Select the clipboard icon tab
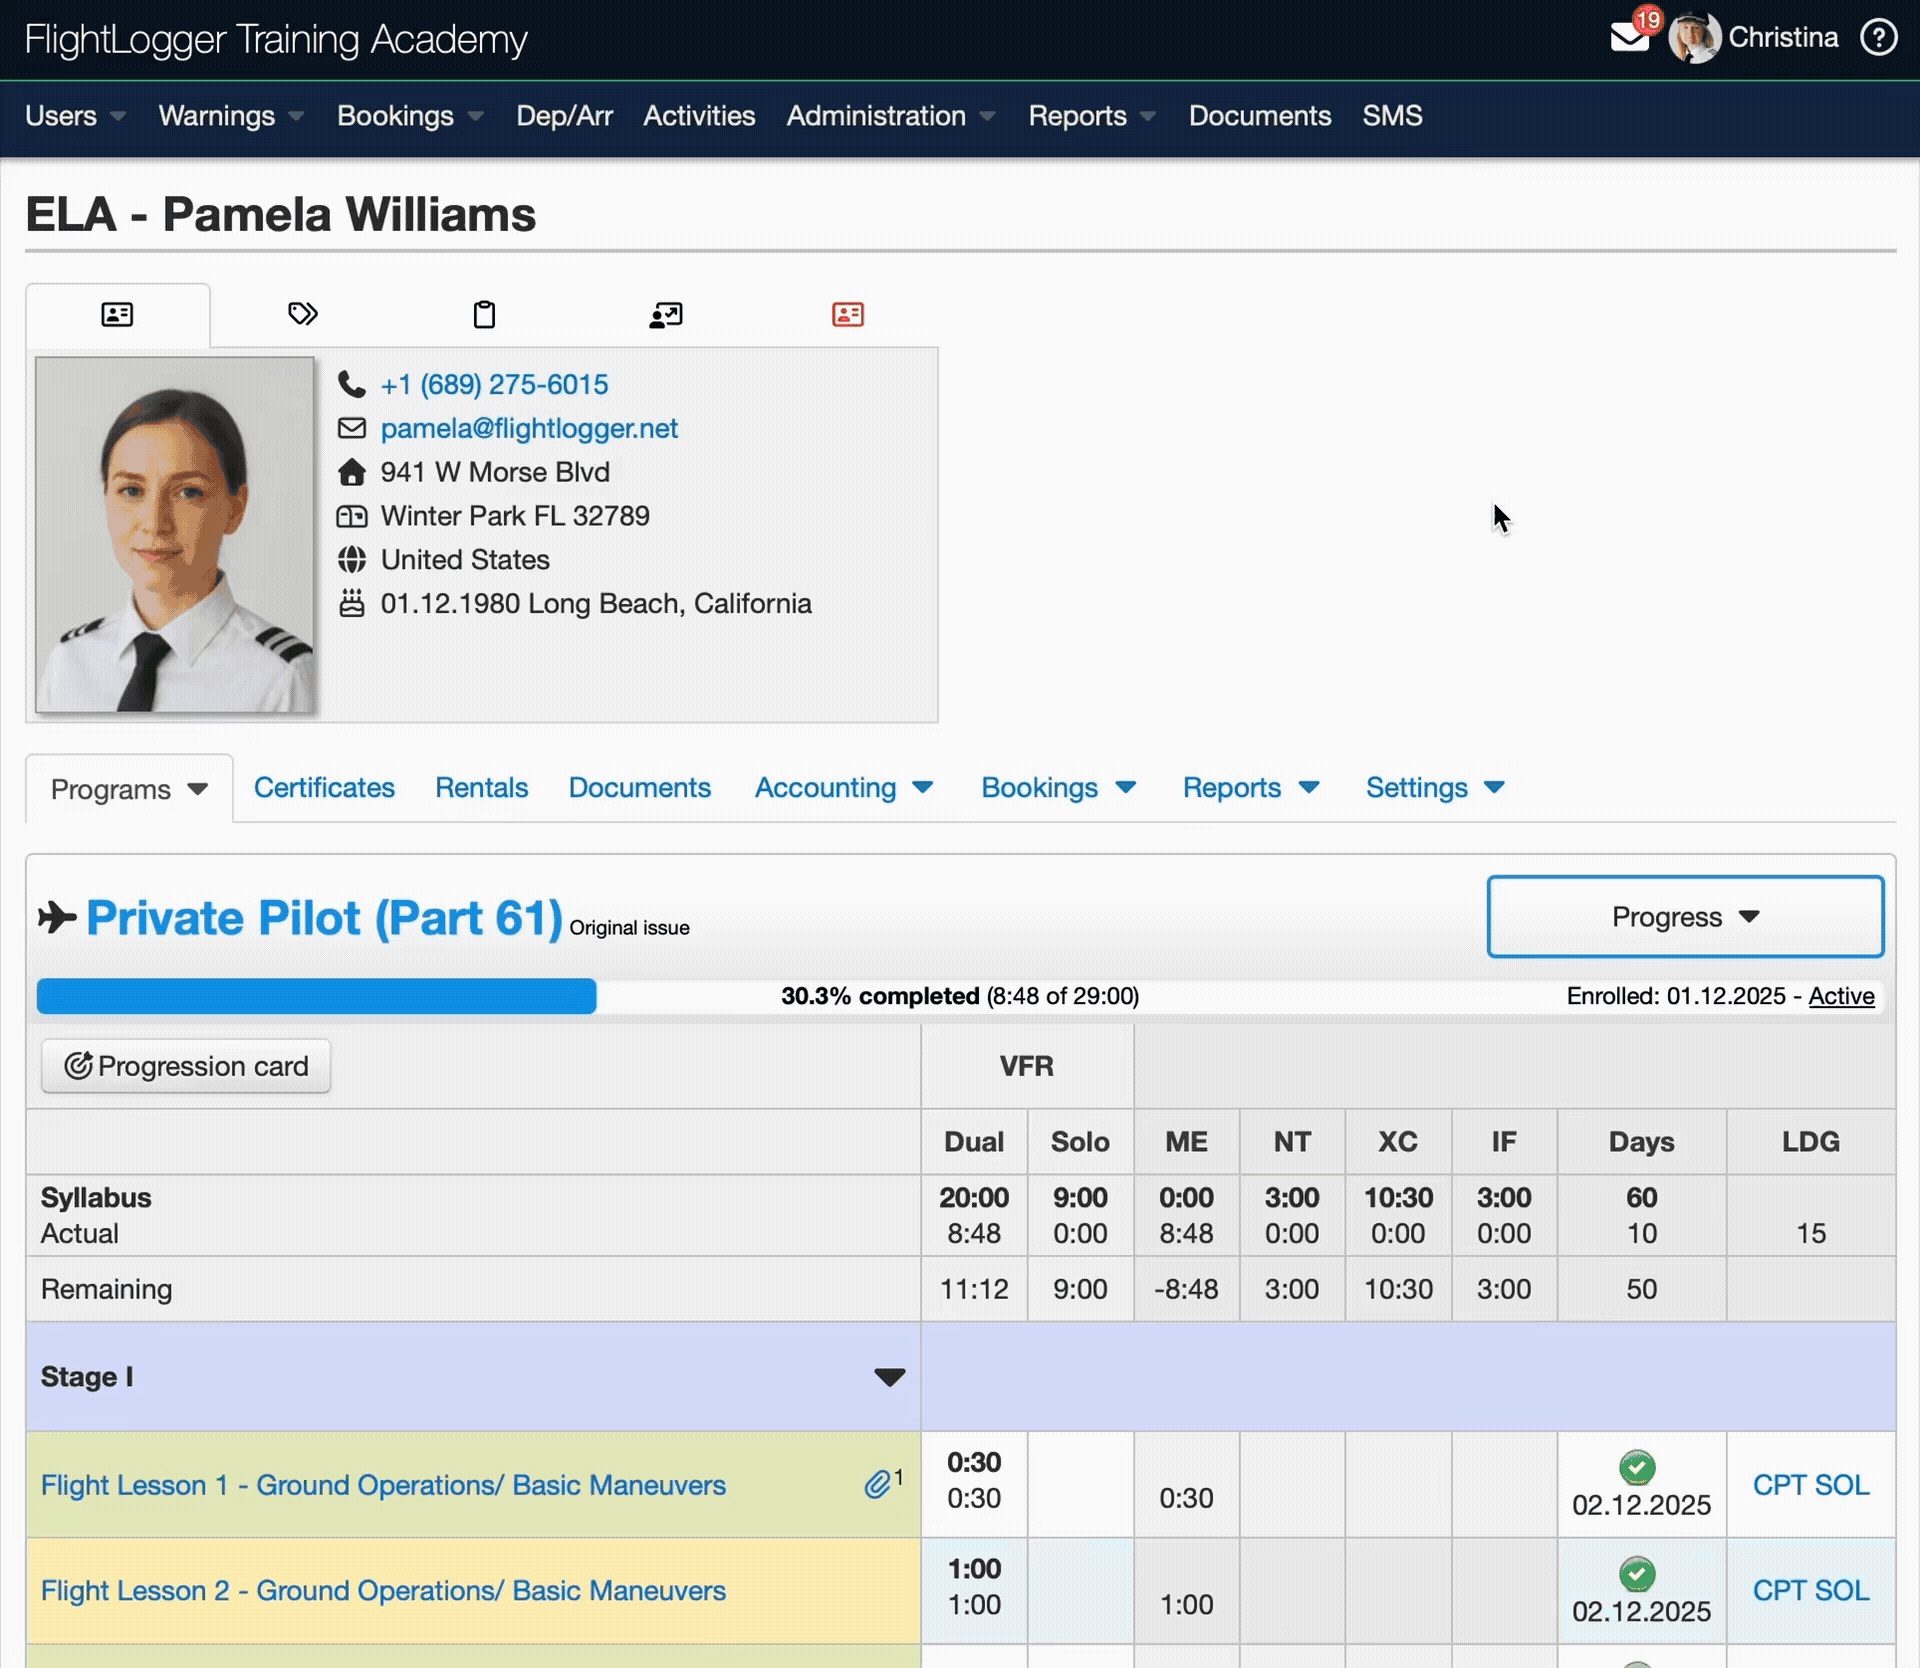This screenshot has height=1668, width=1920. [x=484, y=314]
